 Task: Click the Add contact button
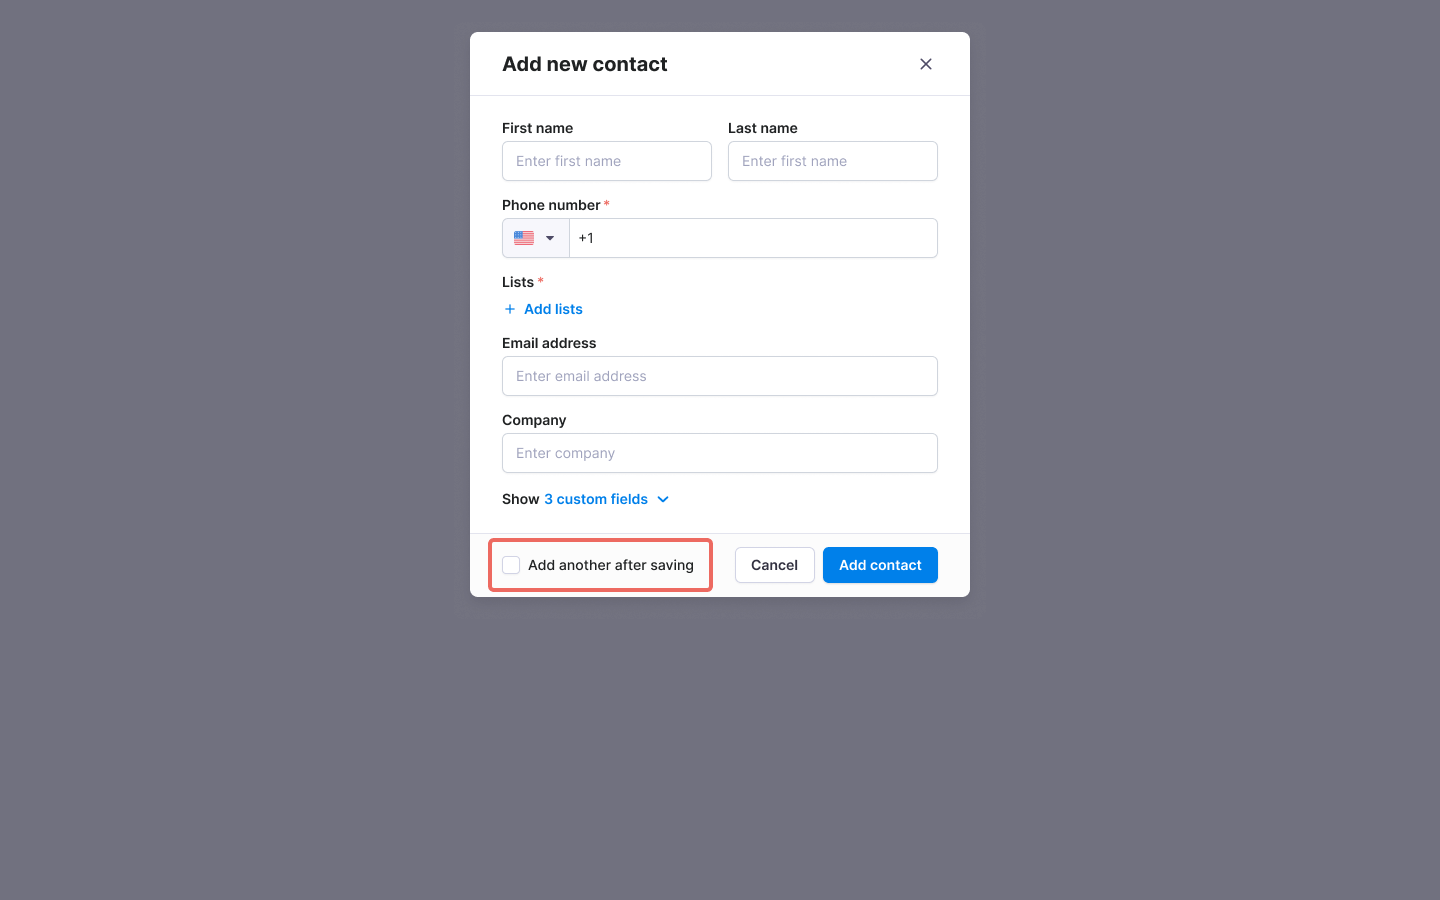point(880,565)
